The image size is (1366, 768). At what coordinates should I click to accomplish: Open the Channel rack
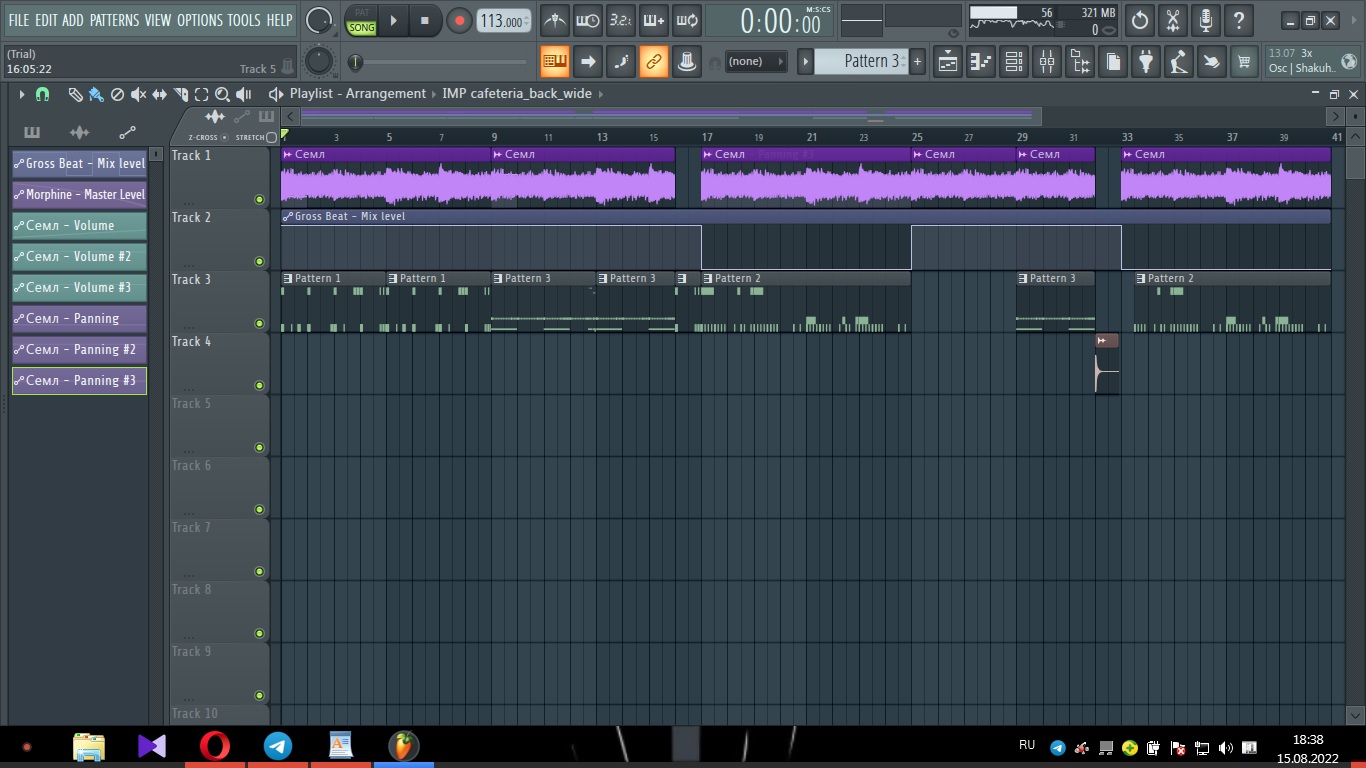click(1014, 62)
